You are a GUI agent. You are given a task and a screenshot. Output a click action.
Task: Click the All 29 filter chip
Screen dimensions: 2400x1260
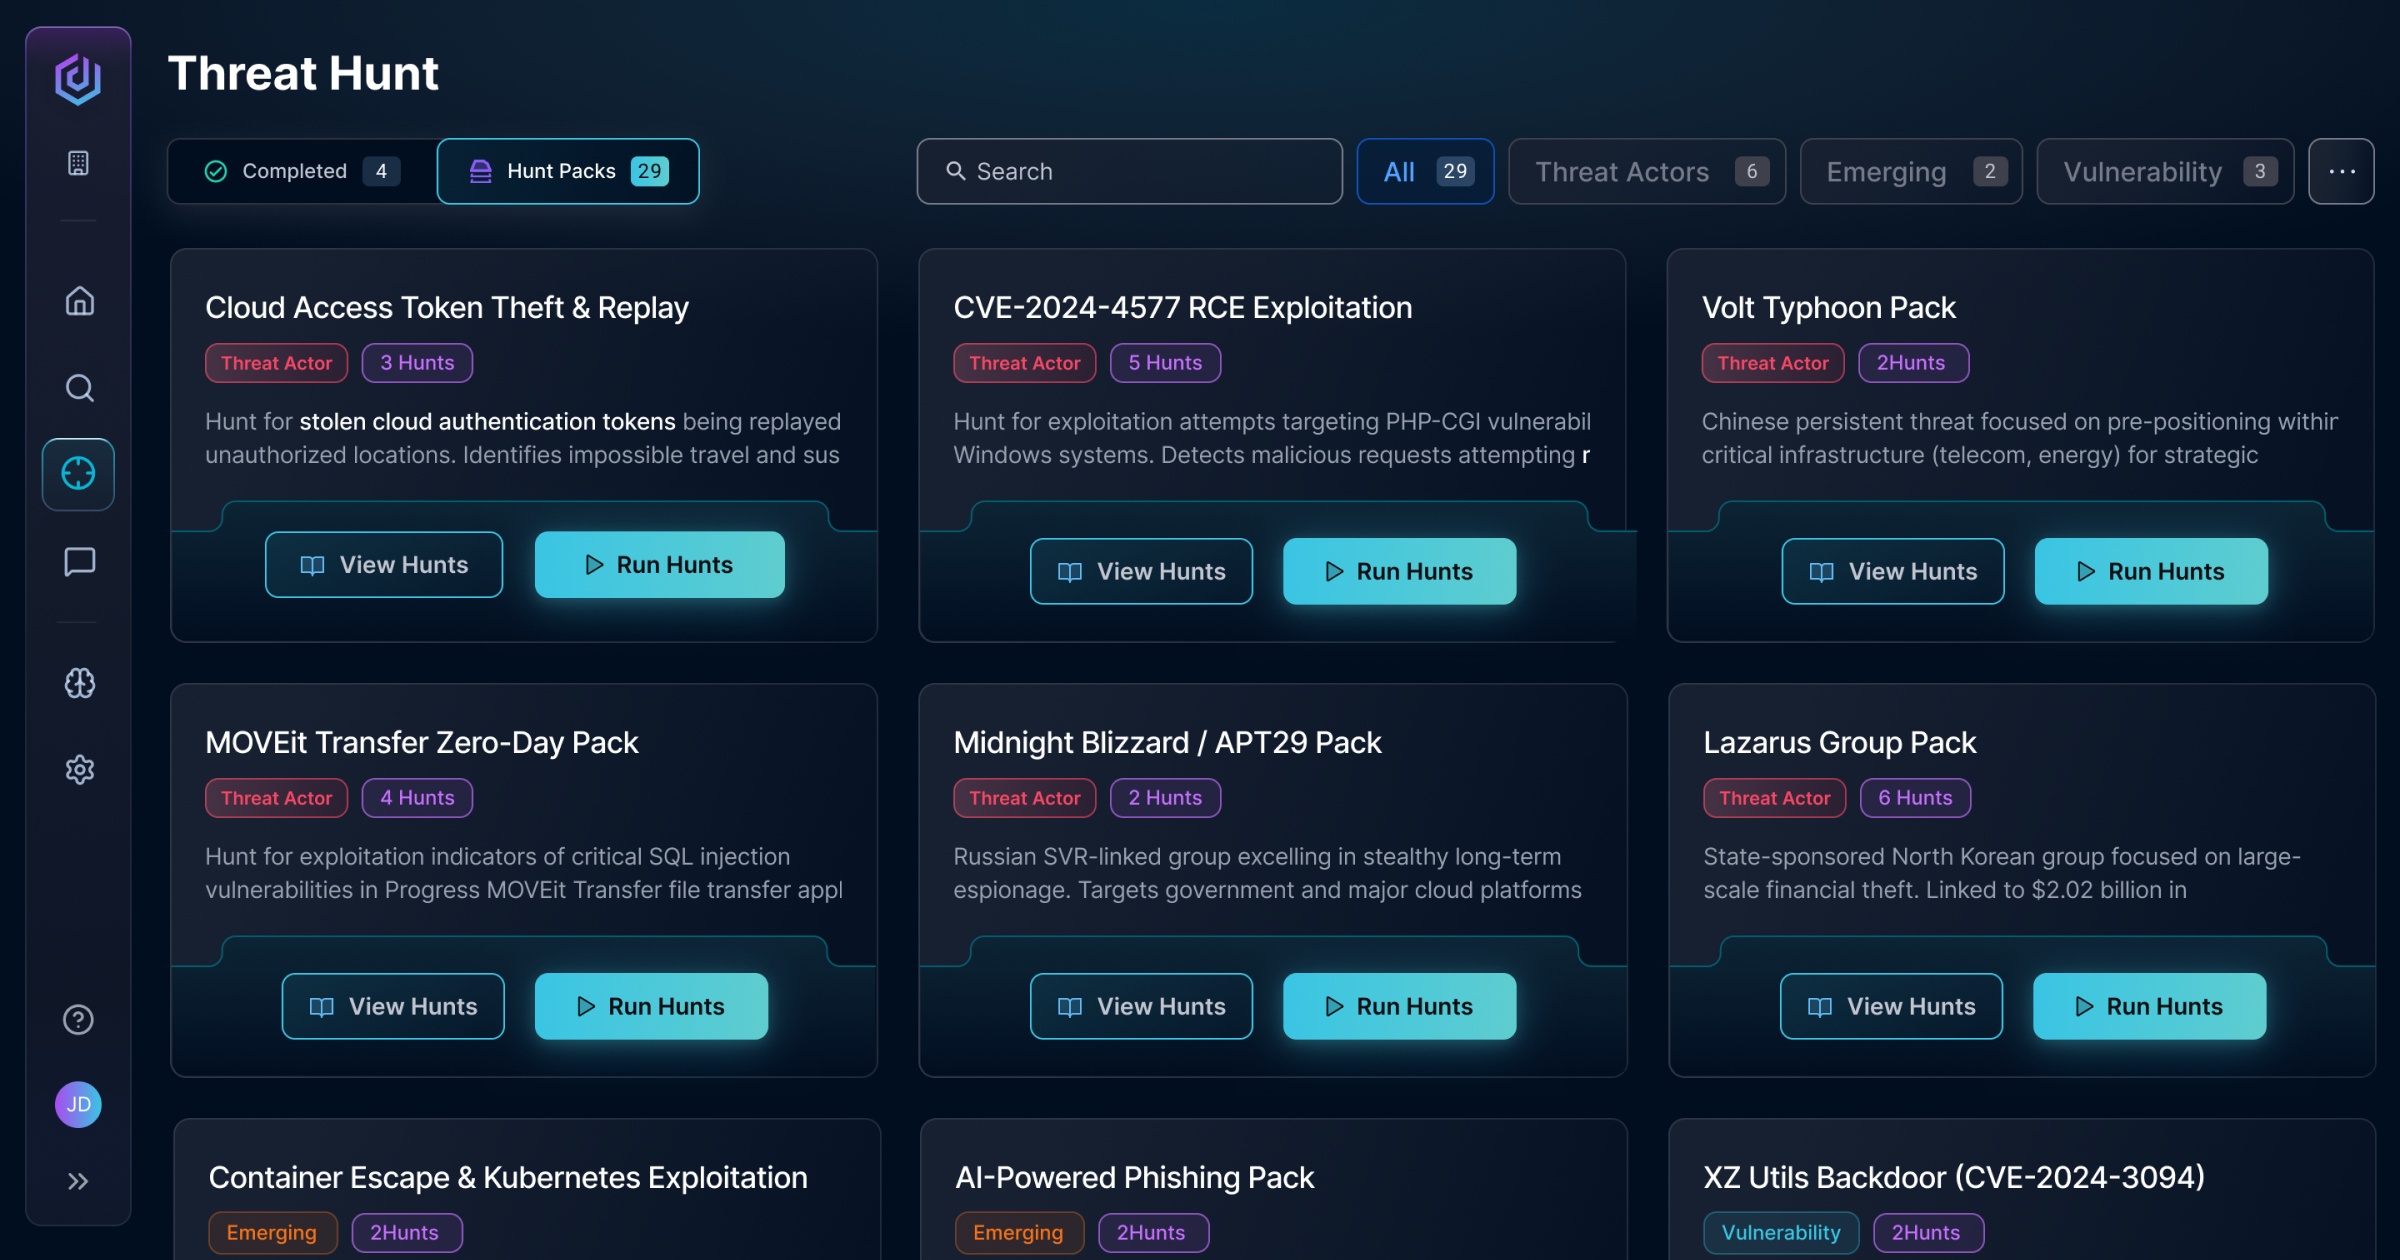(x=1424, y=172)
